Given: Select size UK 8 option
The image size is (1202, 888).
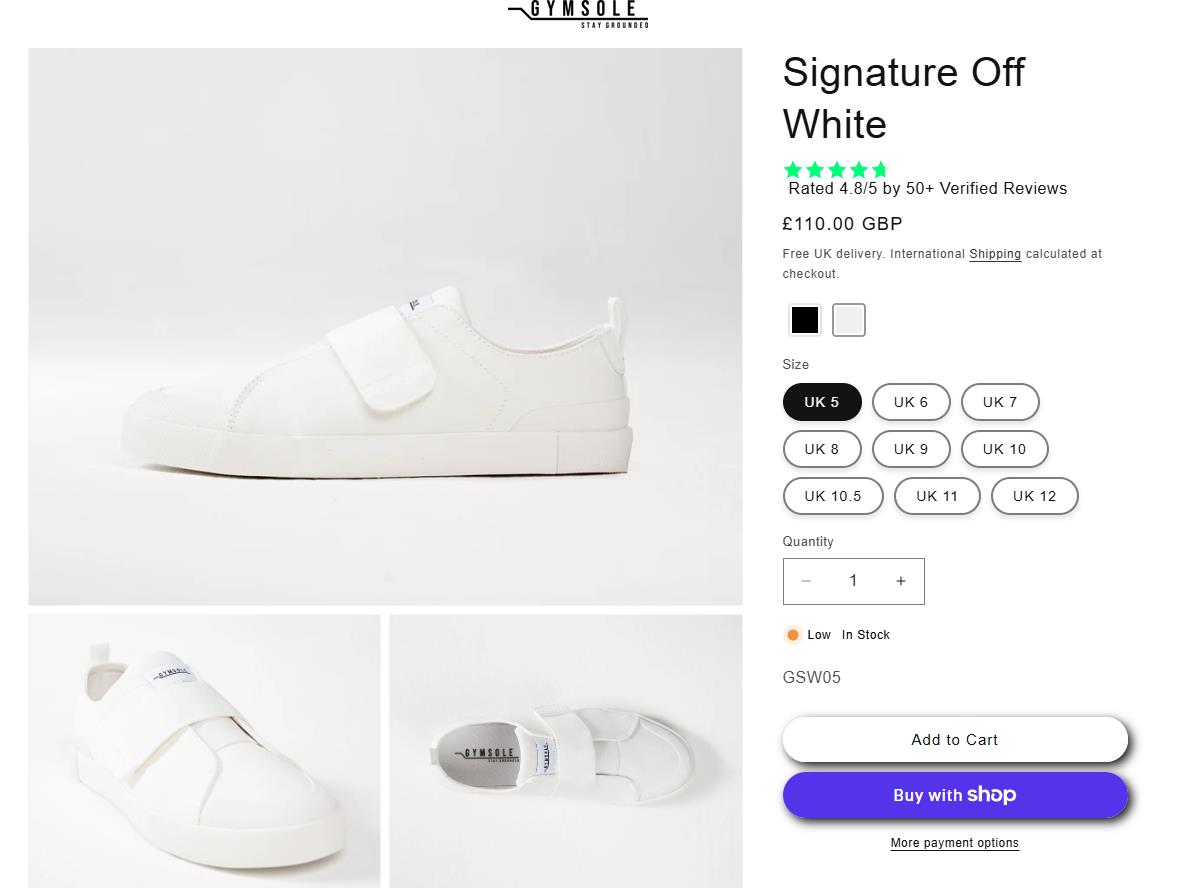Looking at the screenshot, I should click(822, 449).
